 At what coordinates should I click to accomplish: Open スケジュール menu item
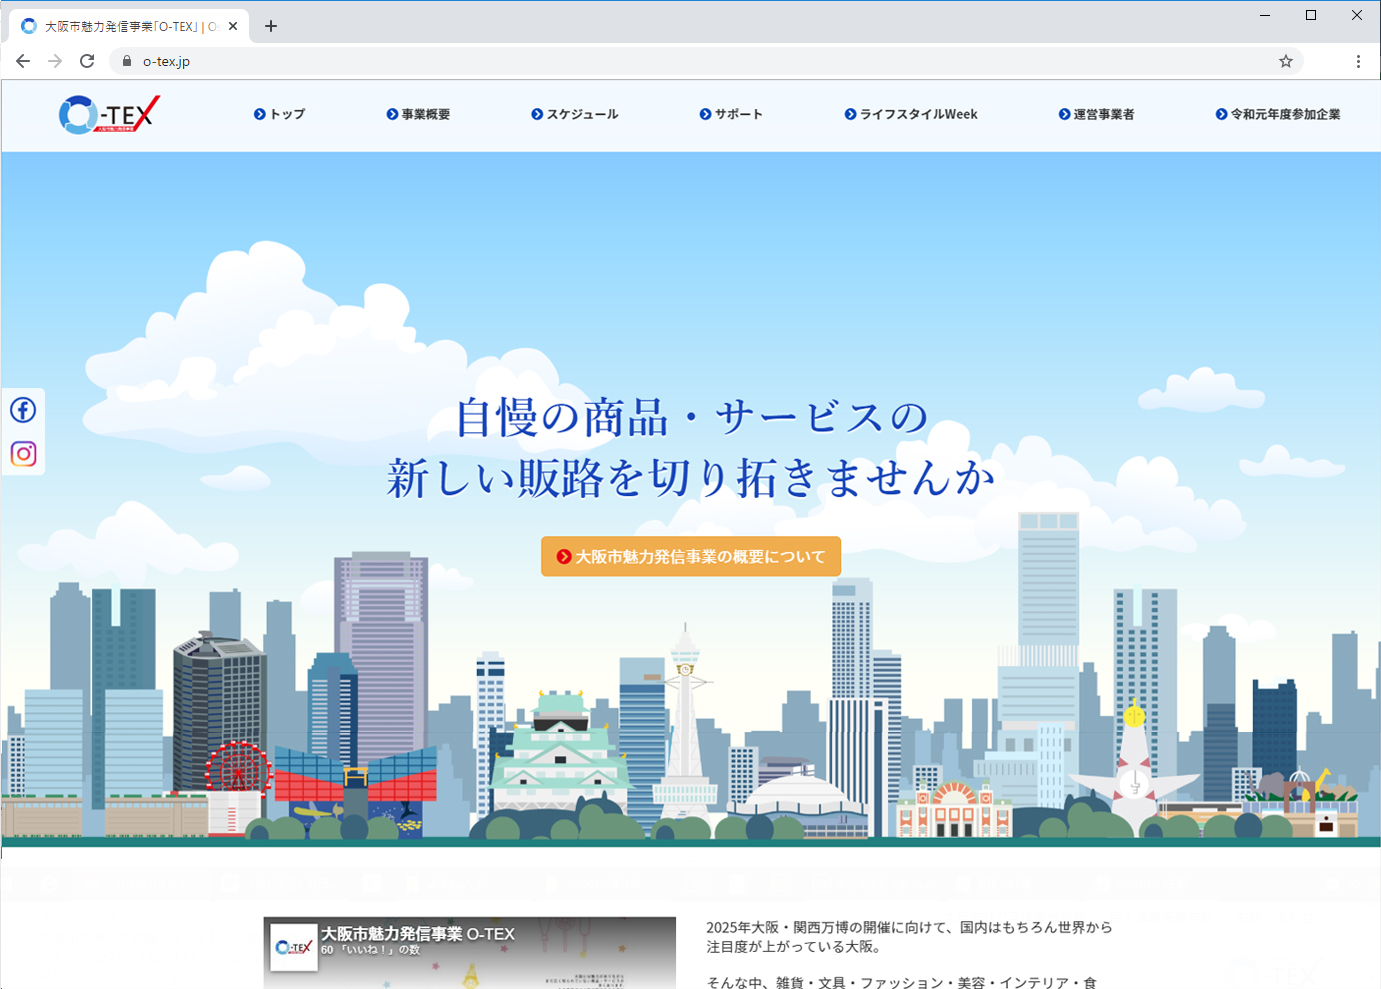pyautogui.click(x=575, y=114)
